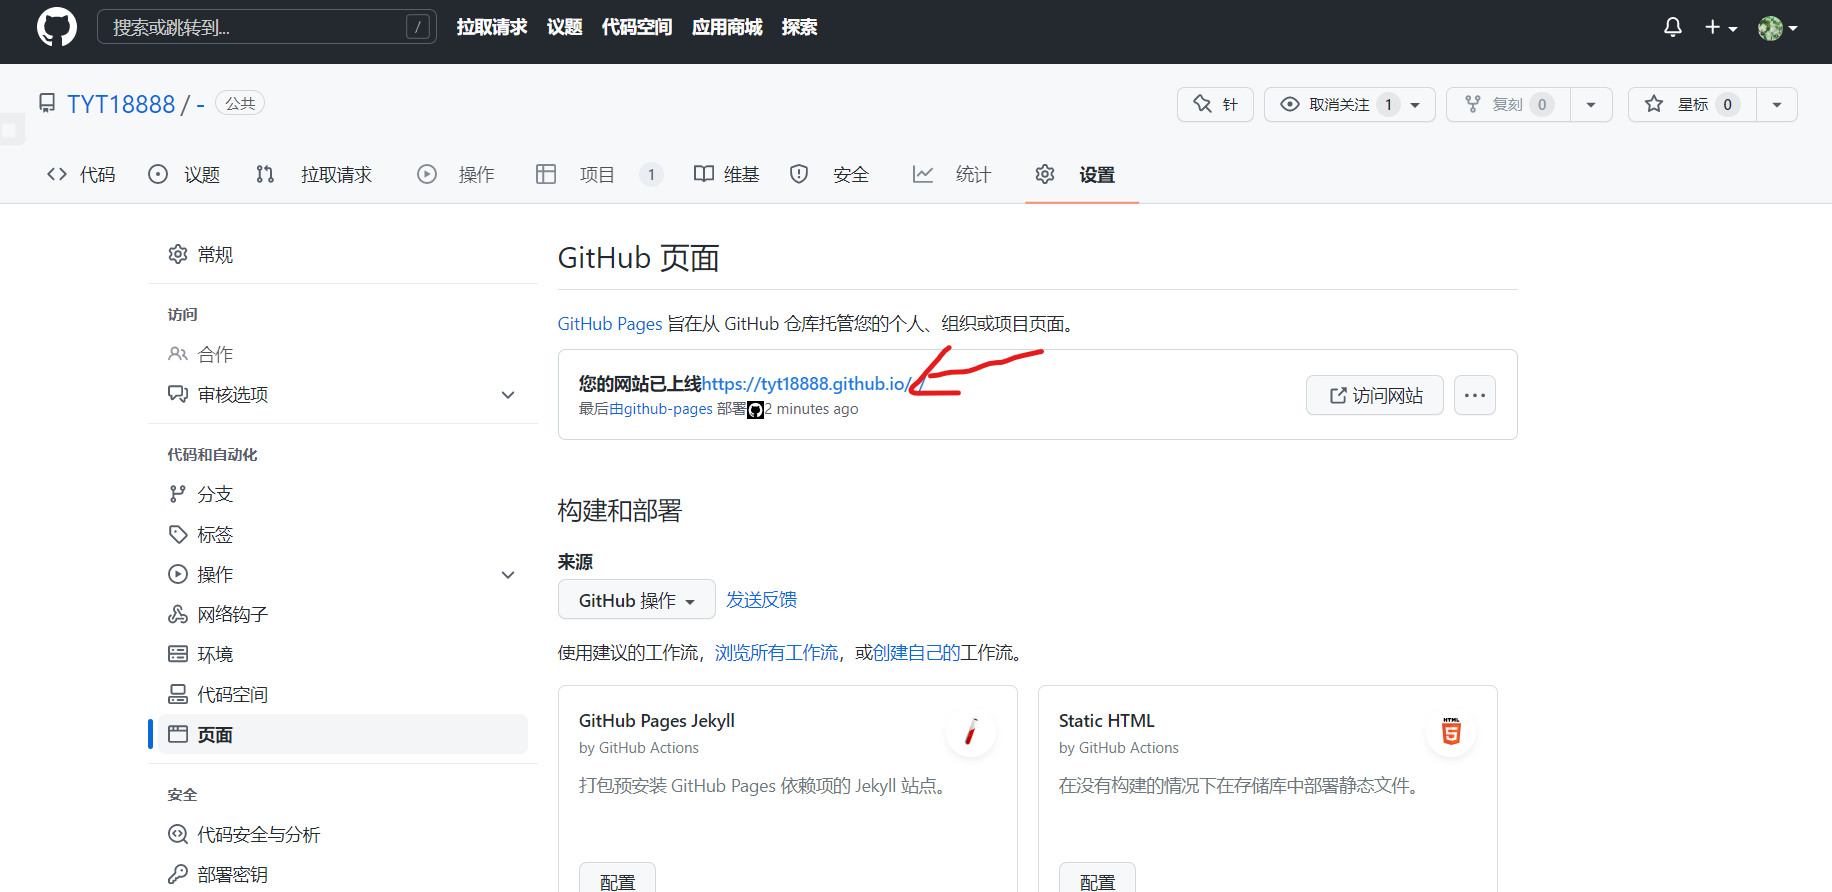Switch to the 统计 tab
The image size is (1832, 892).
coord(952,175)
